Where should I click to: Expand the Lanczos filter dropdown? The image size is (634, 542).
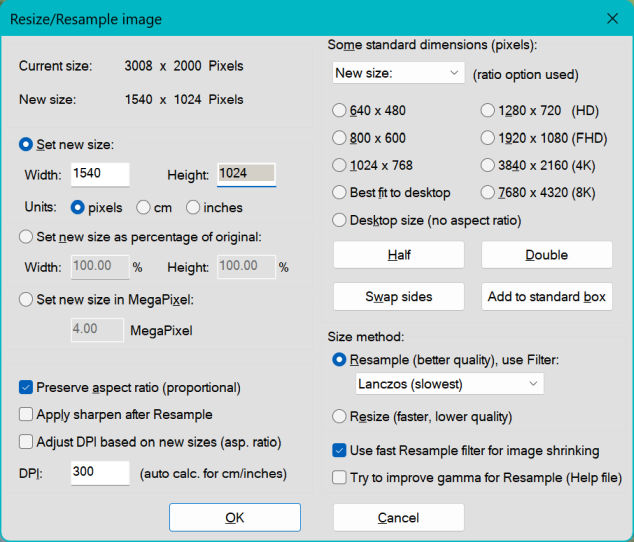click(449, 384)
